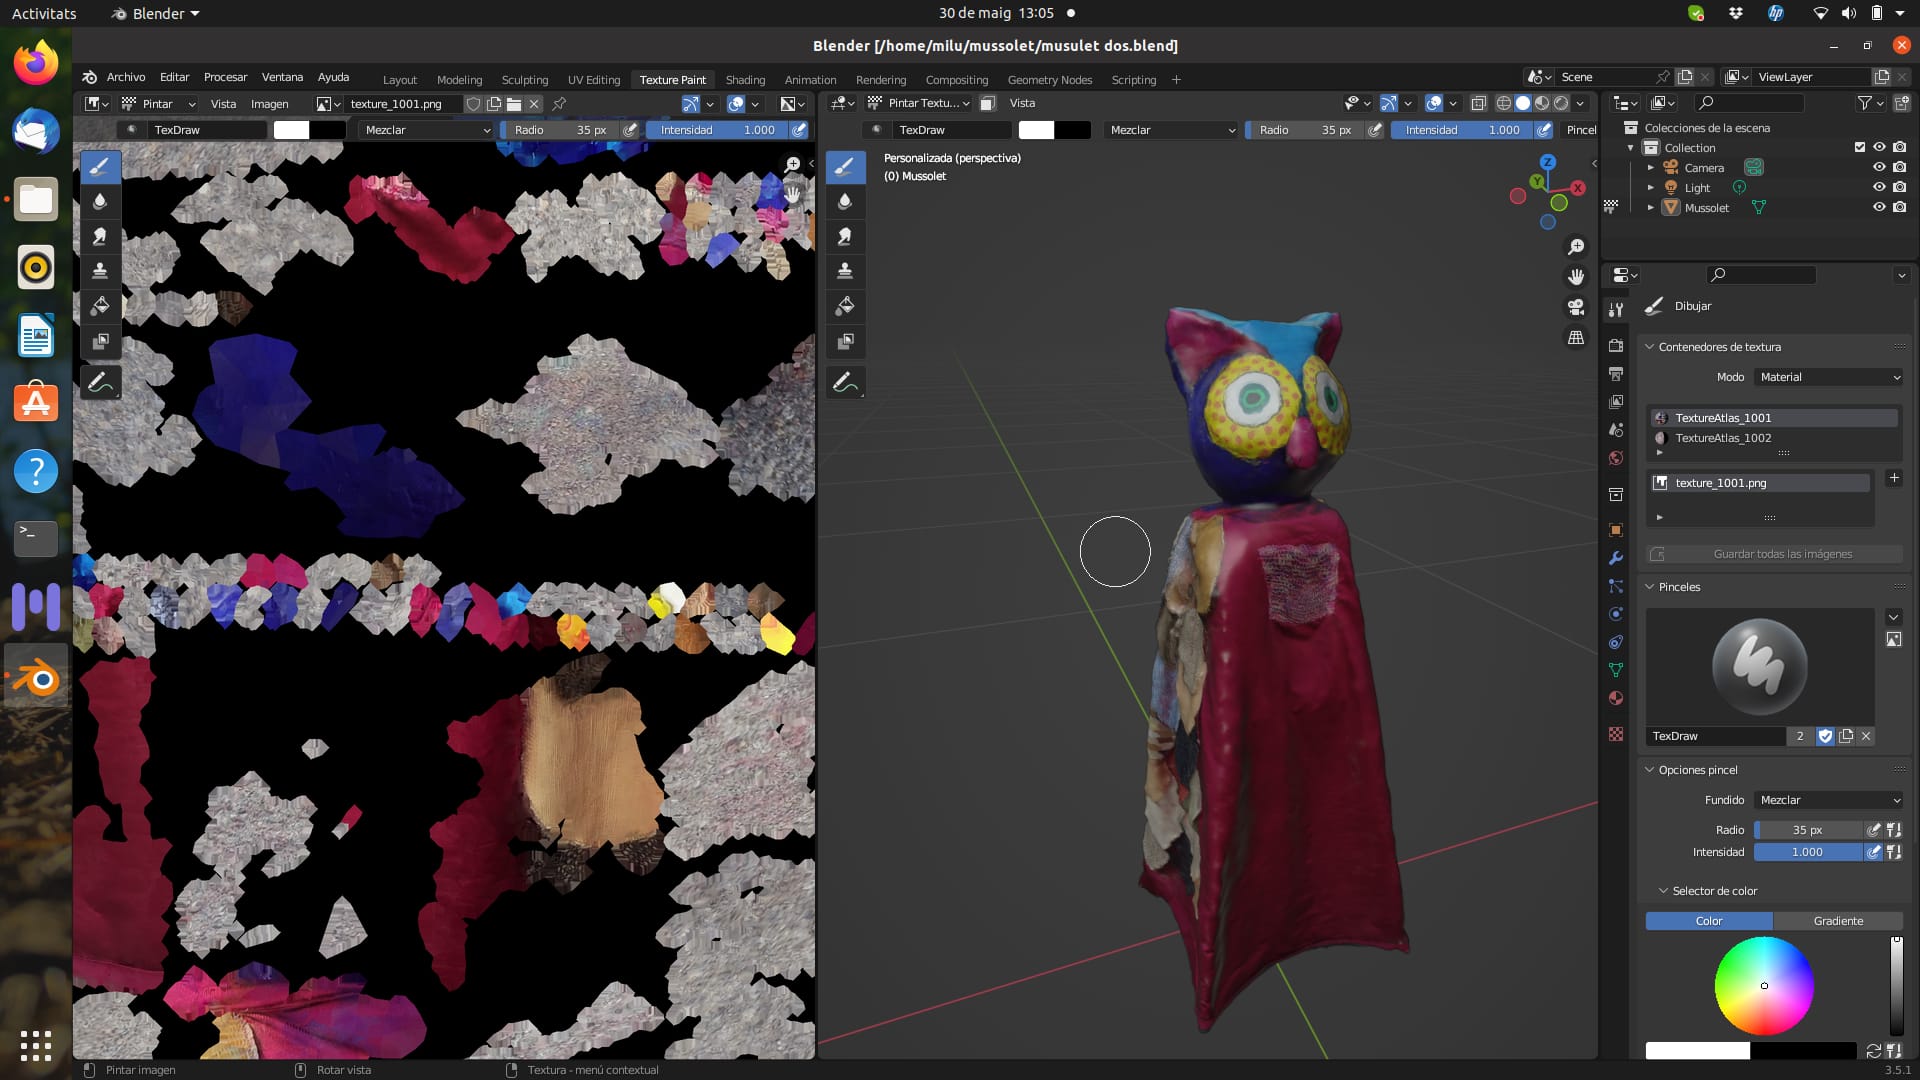The width and height of the screenshot is (1920, 1080).
Task: Select the Smear tool in image editor
Action: click(x=100, y=236)
